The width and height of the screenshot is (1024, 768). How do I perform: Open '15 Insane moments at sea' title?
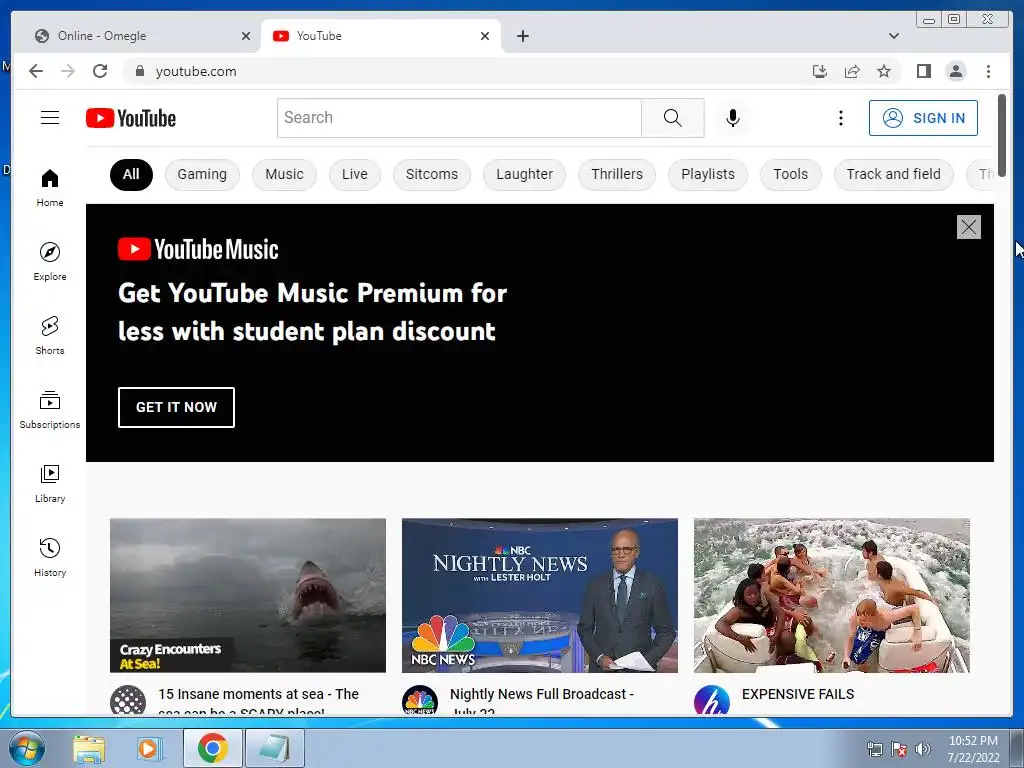(259, 701)
